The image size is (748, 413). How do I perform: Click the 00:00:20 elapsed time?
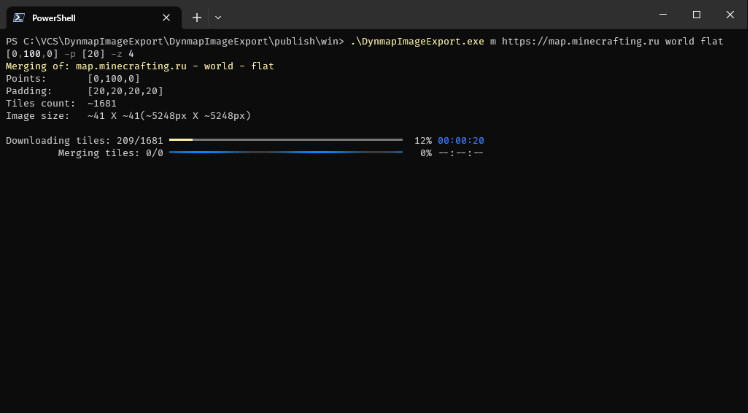461,141
